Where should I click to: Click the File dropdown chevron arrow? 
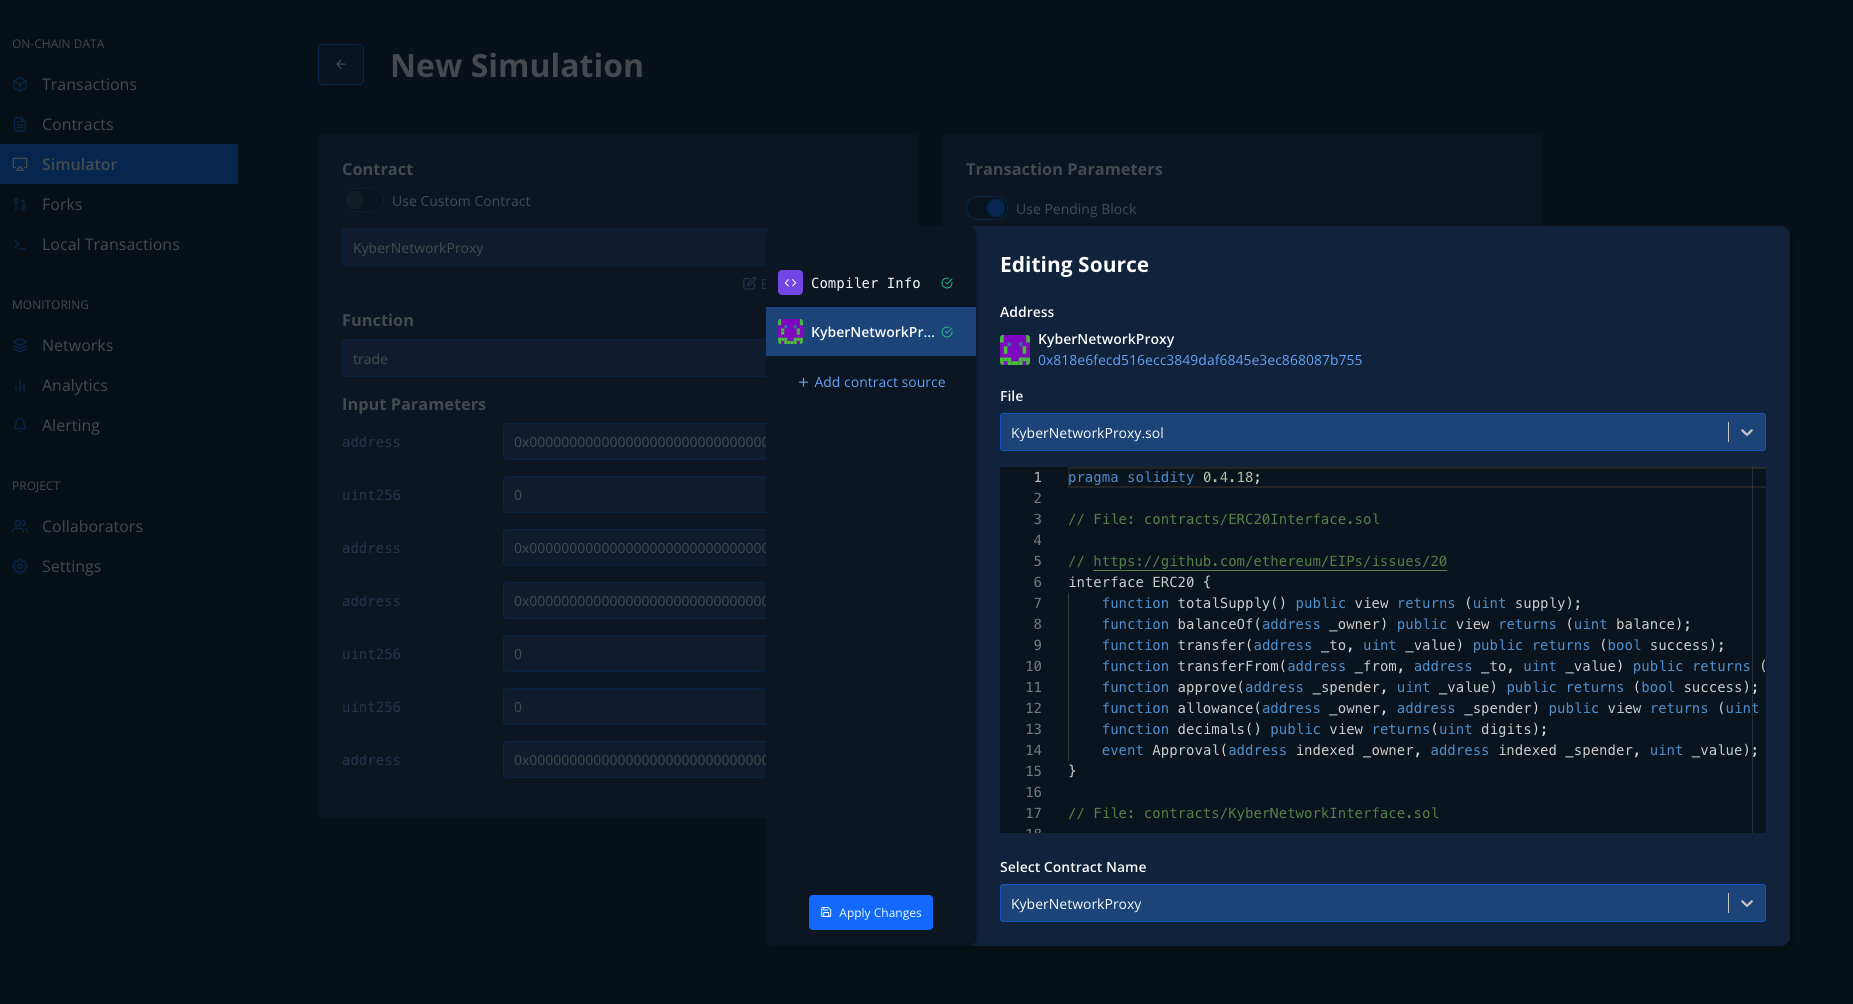coord(1747,432)
